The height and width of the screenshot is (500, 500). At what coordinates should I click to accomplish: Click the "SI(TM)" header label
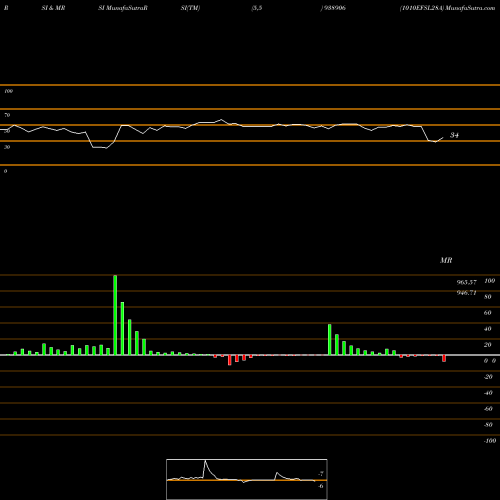(190, 8)
